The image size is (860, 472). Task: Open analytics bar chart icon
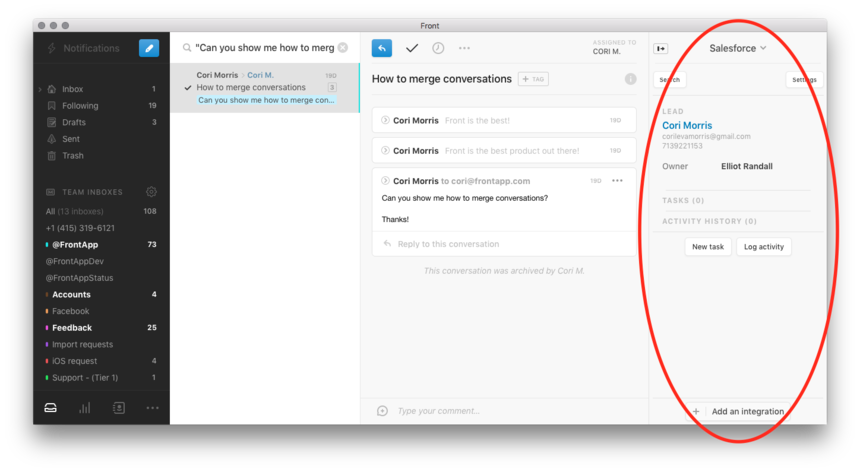pyautogui.click(x=84, y=408)
